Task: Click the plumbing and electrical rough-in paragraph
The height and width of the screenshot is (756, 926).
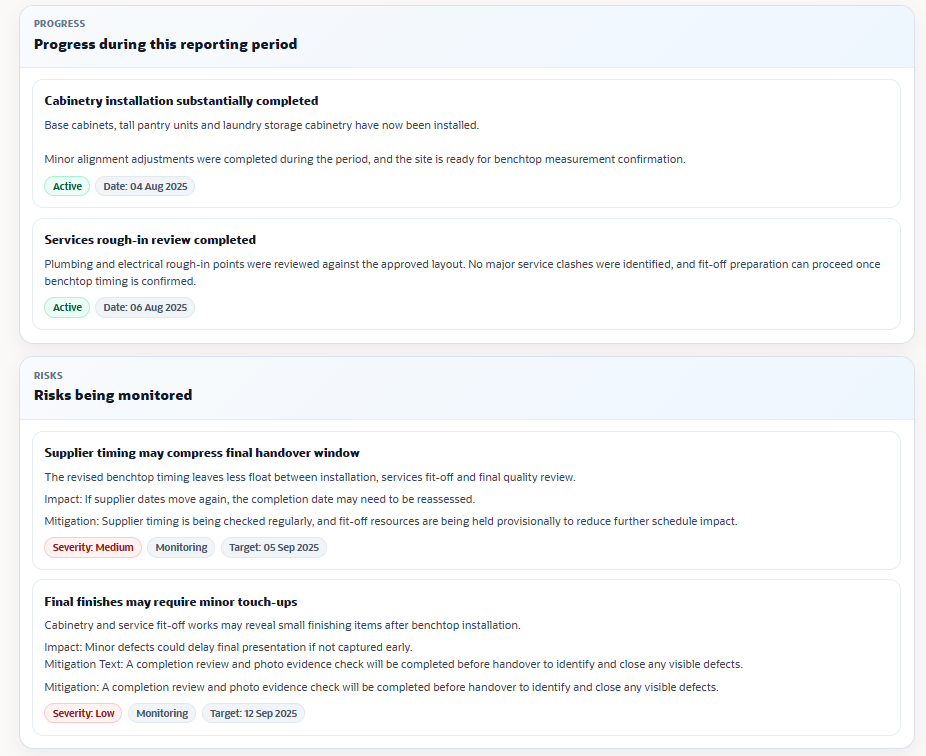Action: click(462, 272)
